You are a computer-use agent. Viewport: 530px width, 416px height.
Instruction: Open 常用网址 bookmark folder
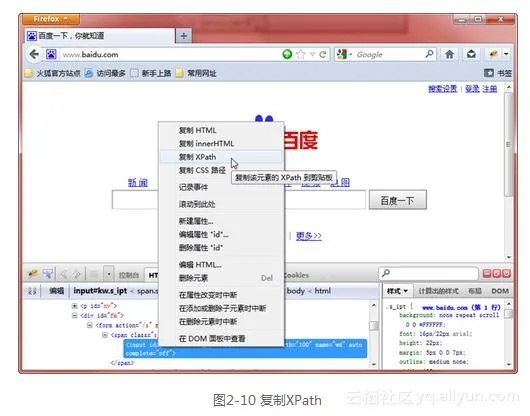[x=196, y=73]
